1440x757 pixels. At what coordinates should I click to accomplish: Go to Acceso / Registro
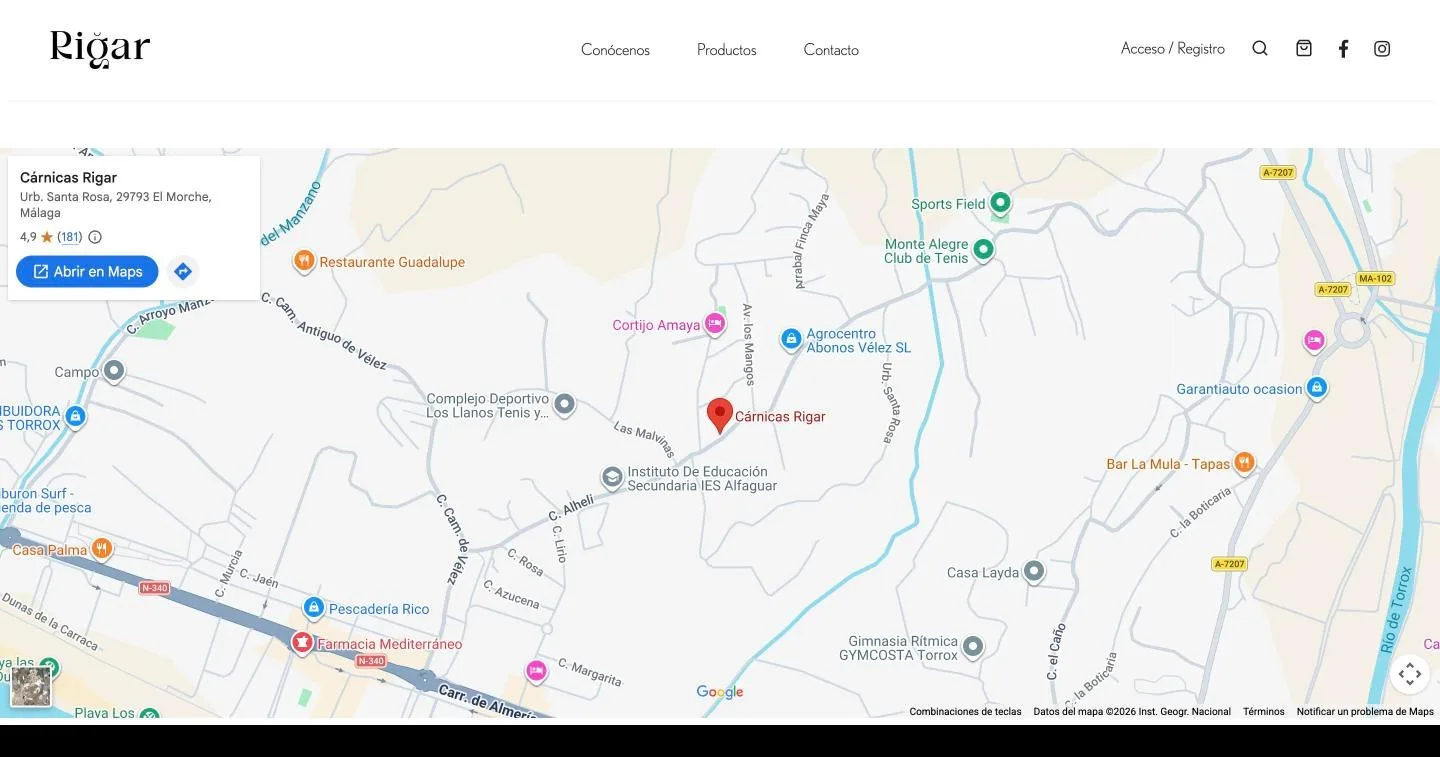(x=1173, y=48)
